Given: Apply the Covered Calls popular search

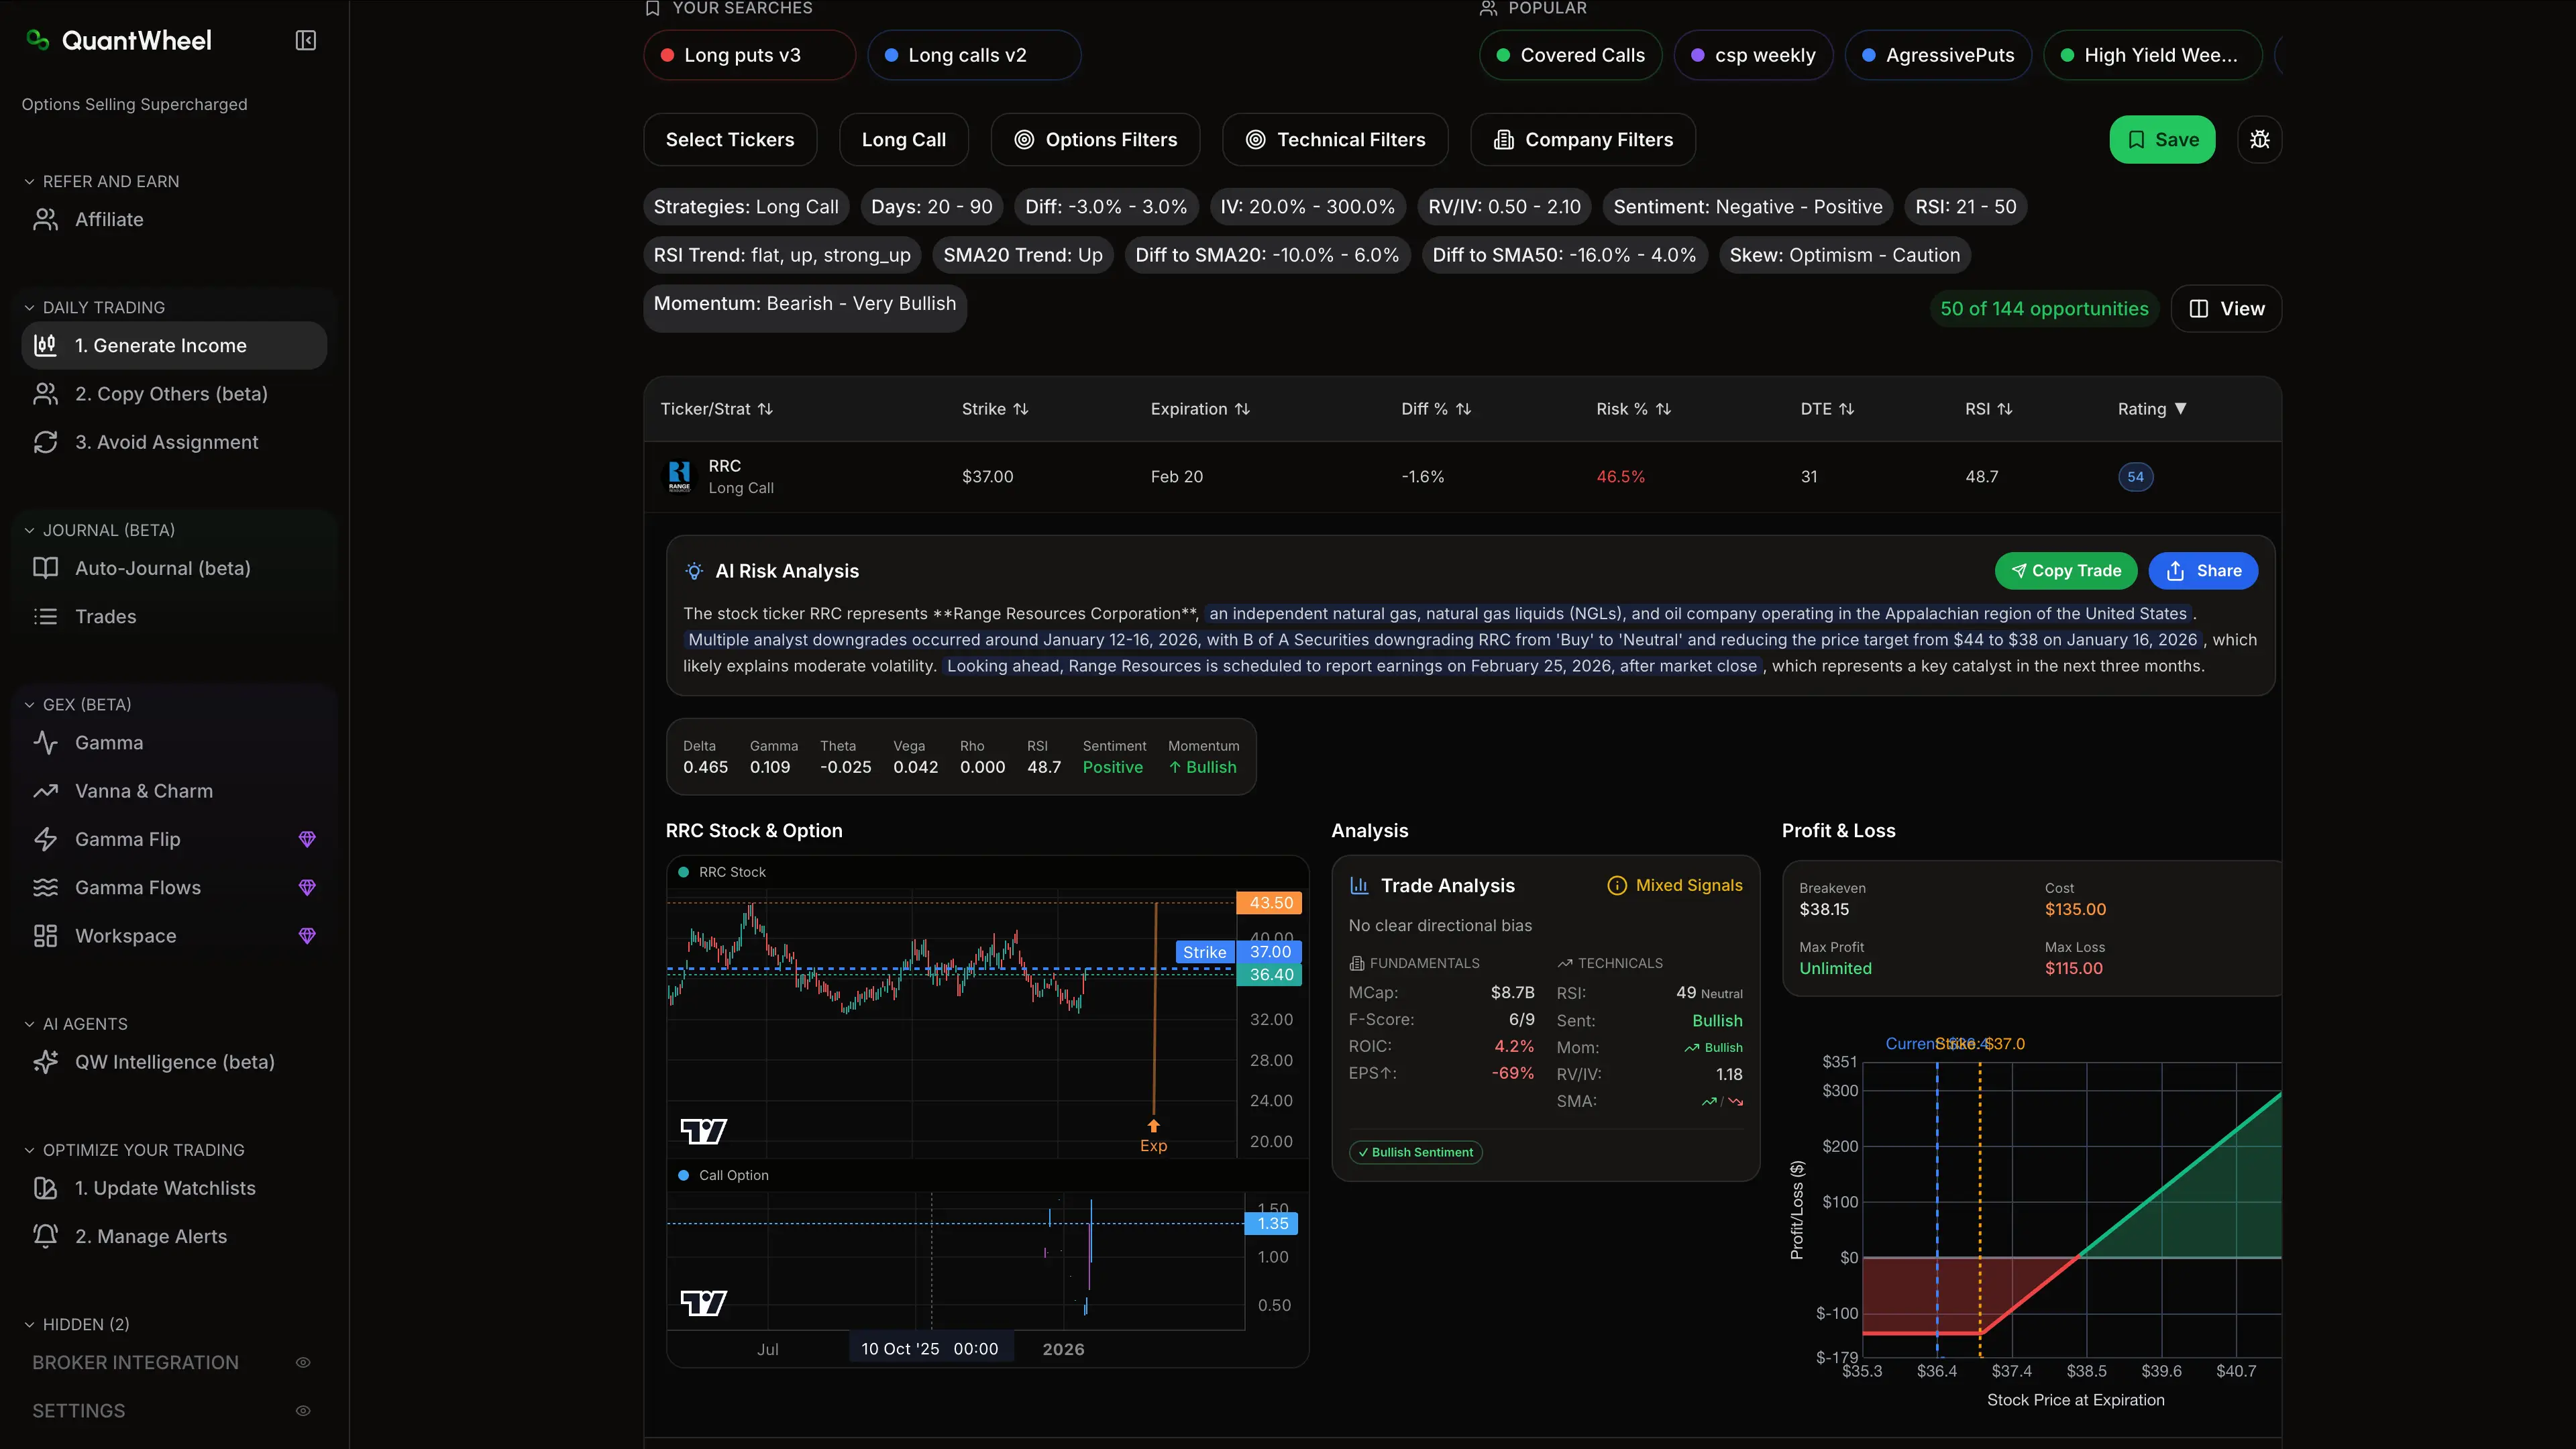Looking at the screenshot, I should click(x=1570, y=55).
